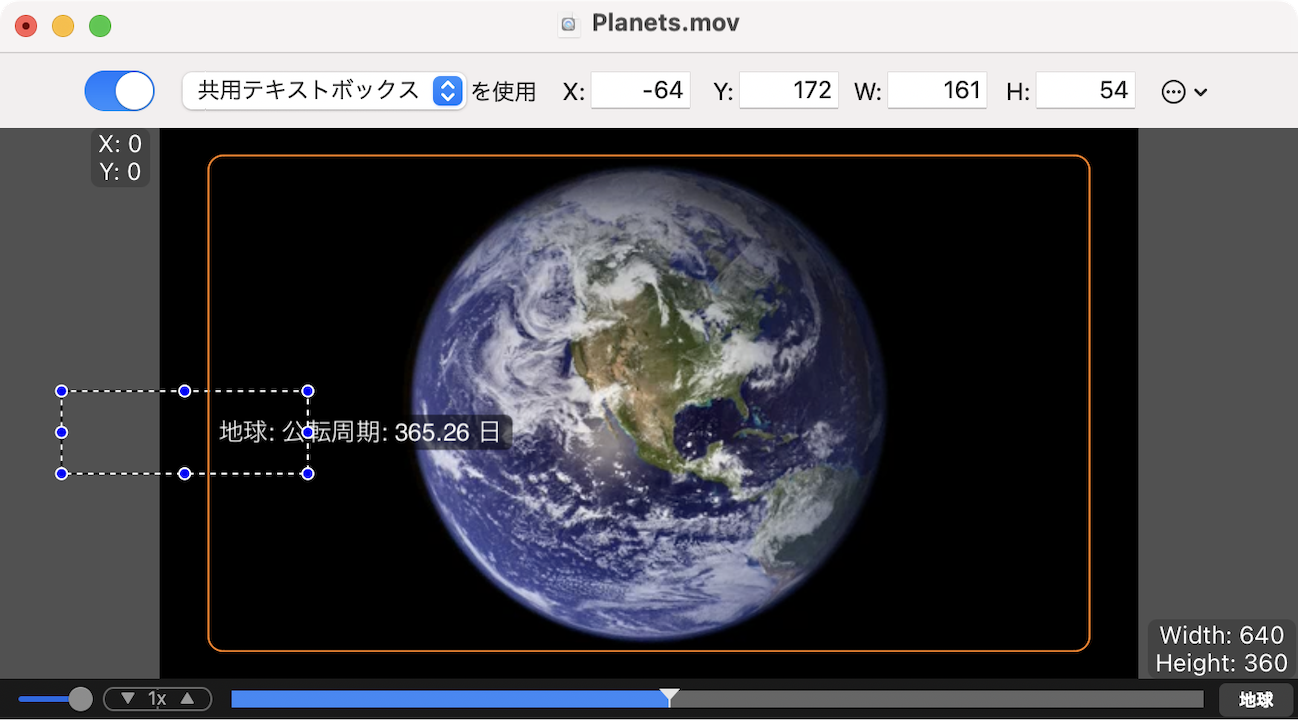The height and width of the screenshot is (720, 1298).
Task: Close the Planets.mov window with red button
Action: 26,26
